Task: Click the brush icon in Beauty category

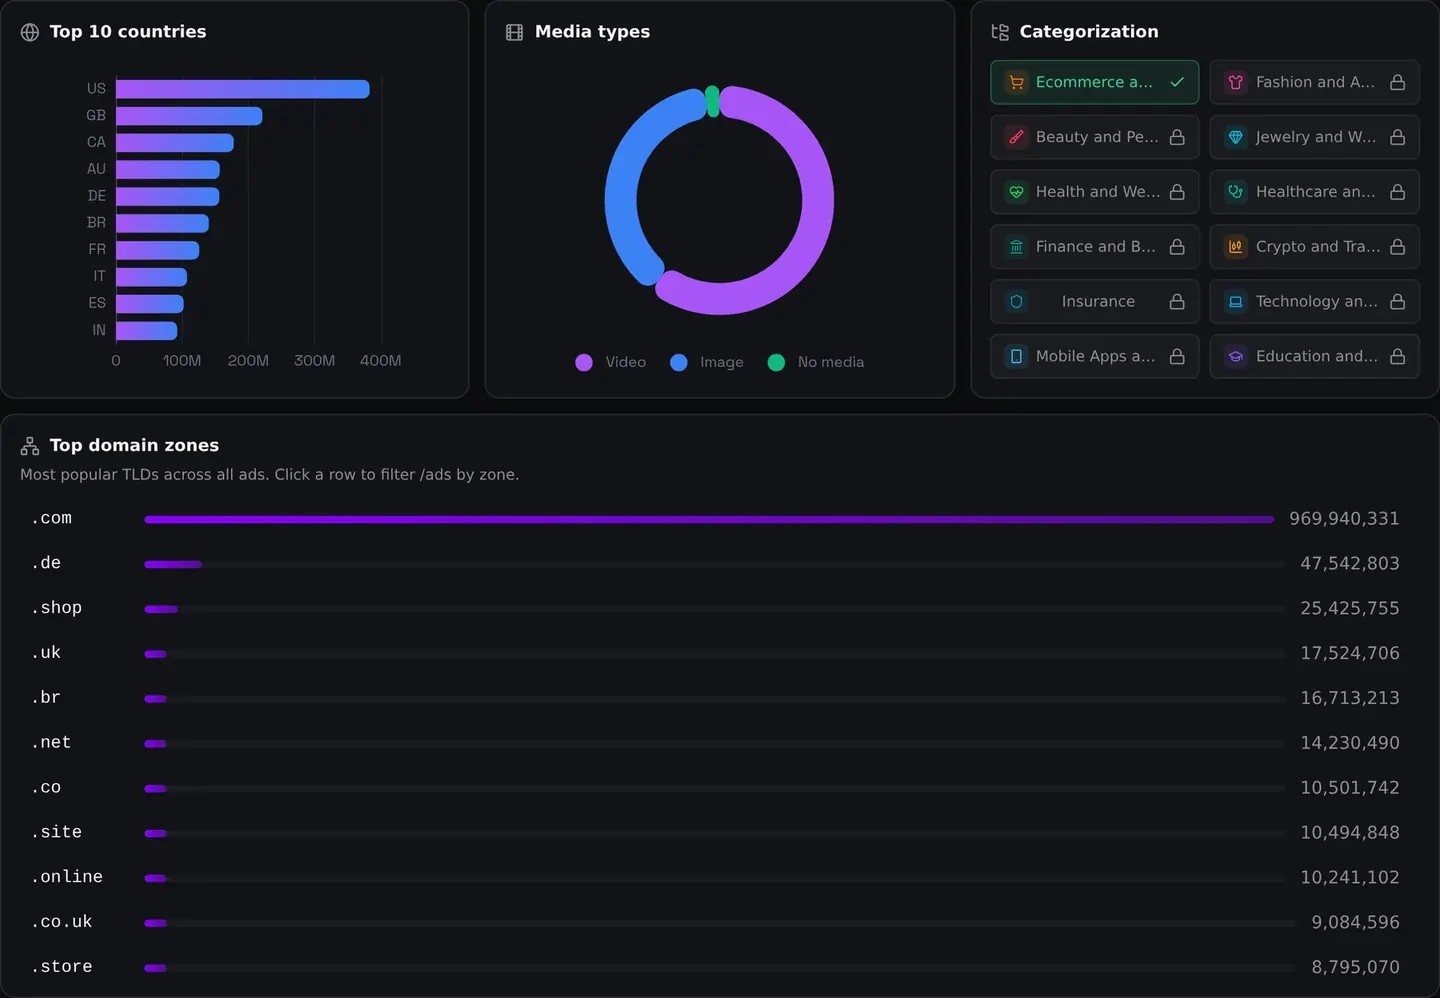Action: pyautogui.click(x=1016, y=137)
